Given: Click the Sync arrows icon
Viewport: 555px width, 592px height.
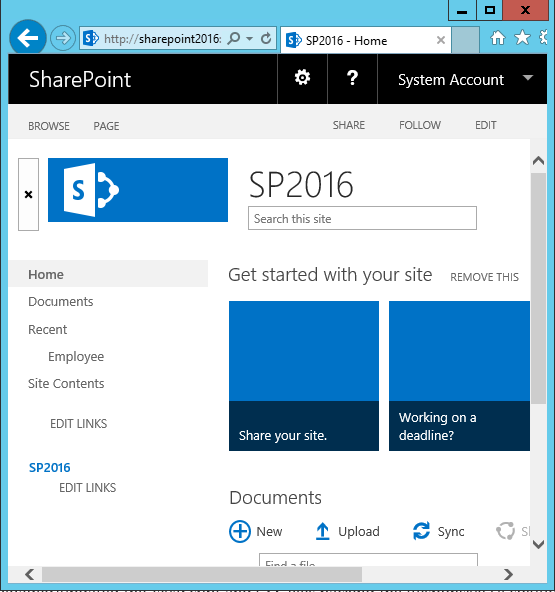Looking at the screenshot, I should (x=421, y=531).
